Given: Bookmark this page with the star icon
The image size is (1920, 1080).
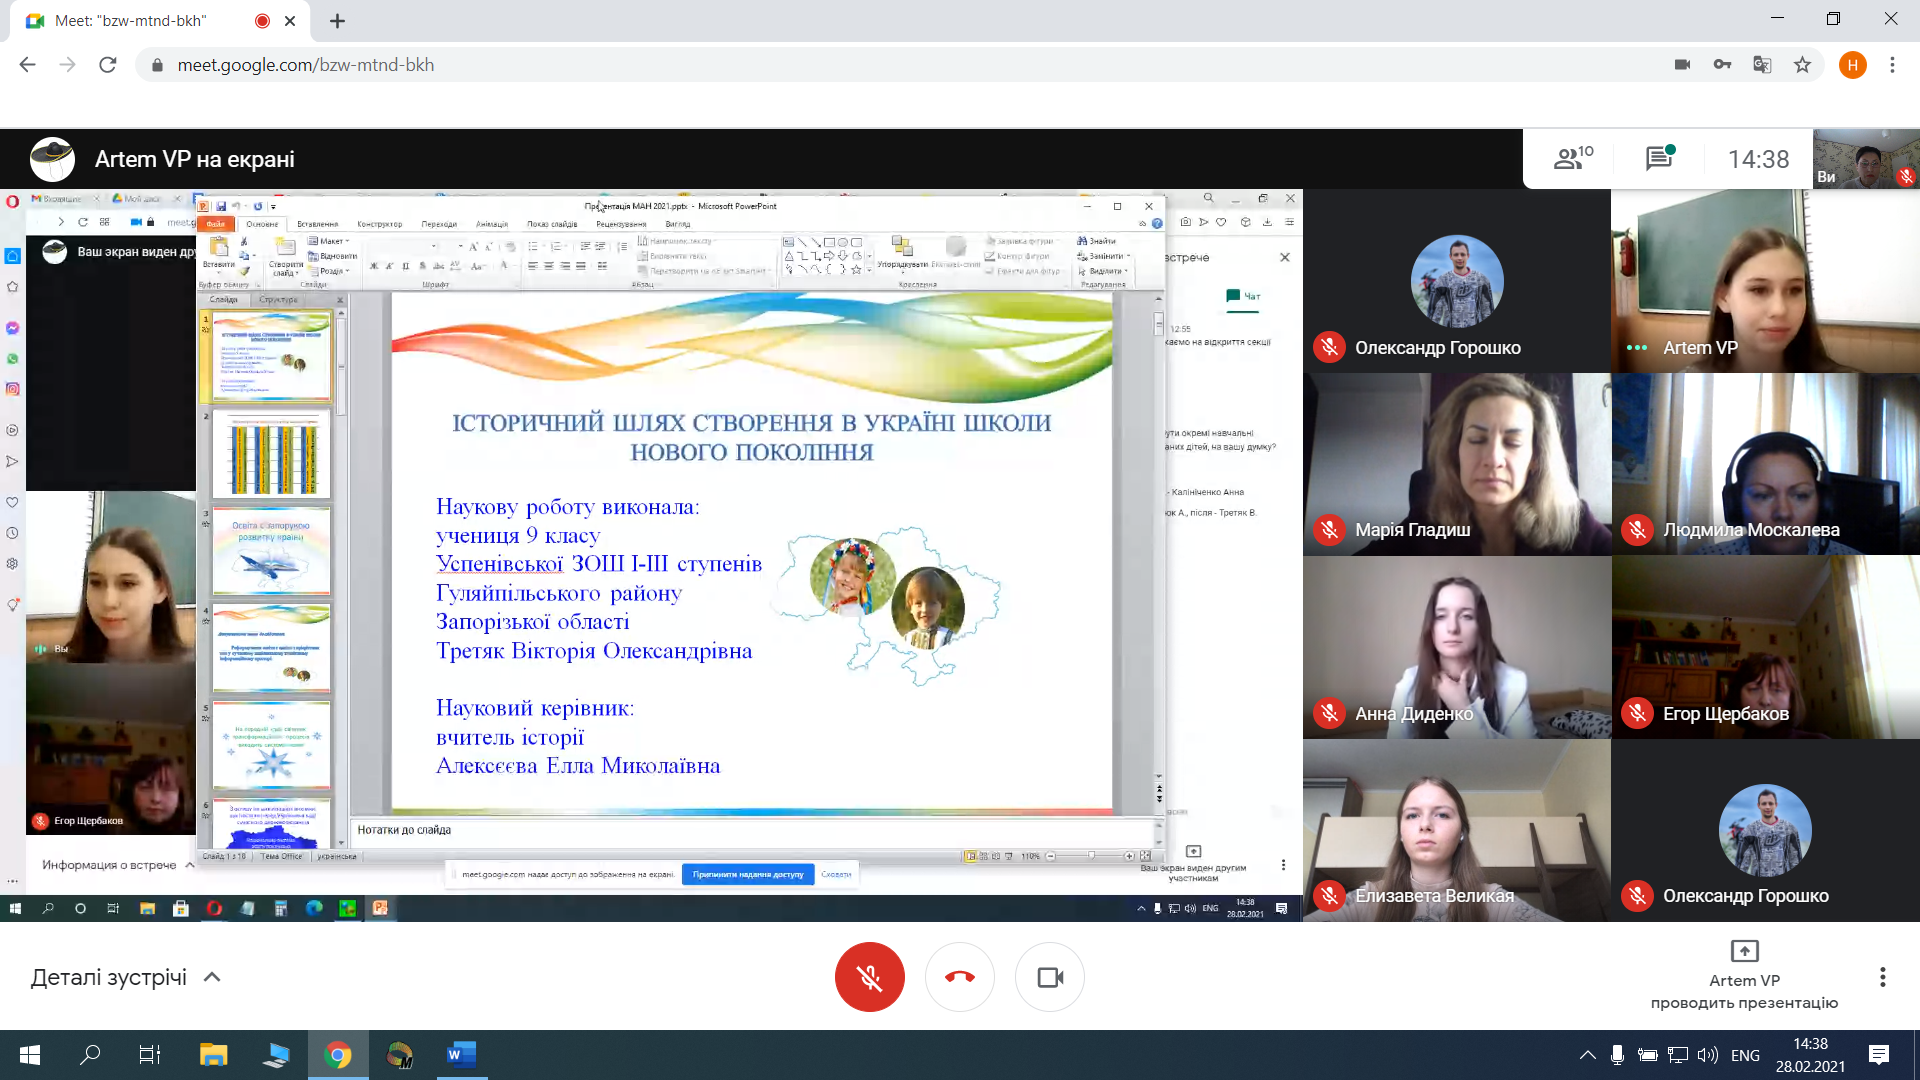Looking at the screenshot, I should click(1802, 65).
